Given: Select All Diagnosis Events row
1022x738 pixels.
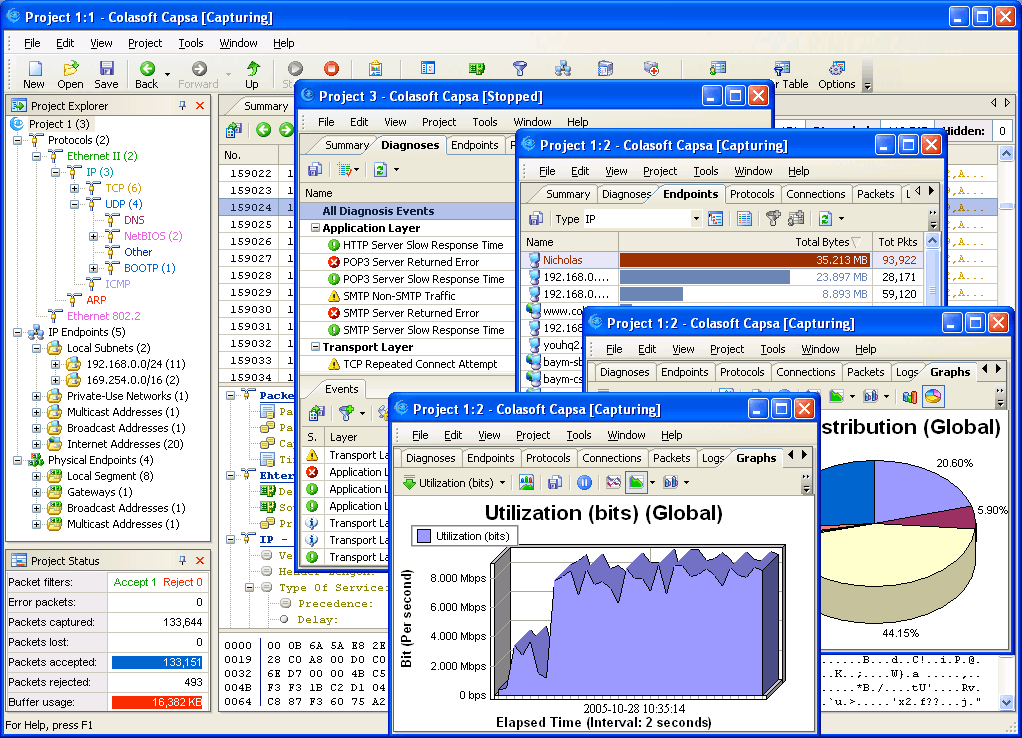Looking at the screenshot, I should pyautogui.click(x=408, y=211).
